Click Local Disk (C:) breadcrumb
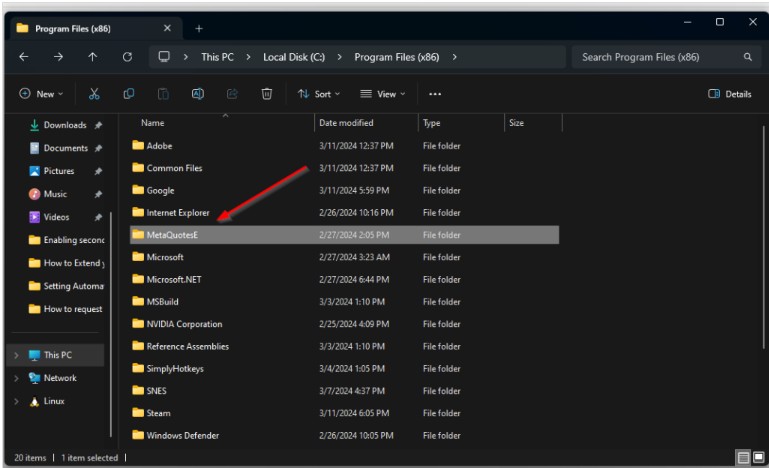769x468 pixels. click(294, 57)
